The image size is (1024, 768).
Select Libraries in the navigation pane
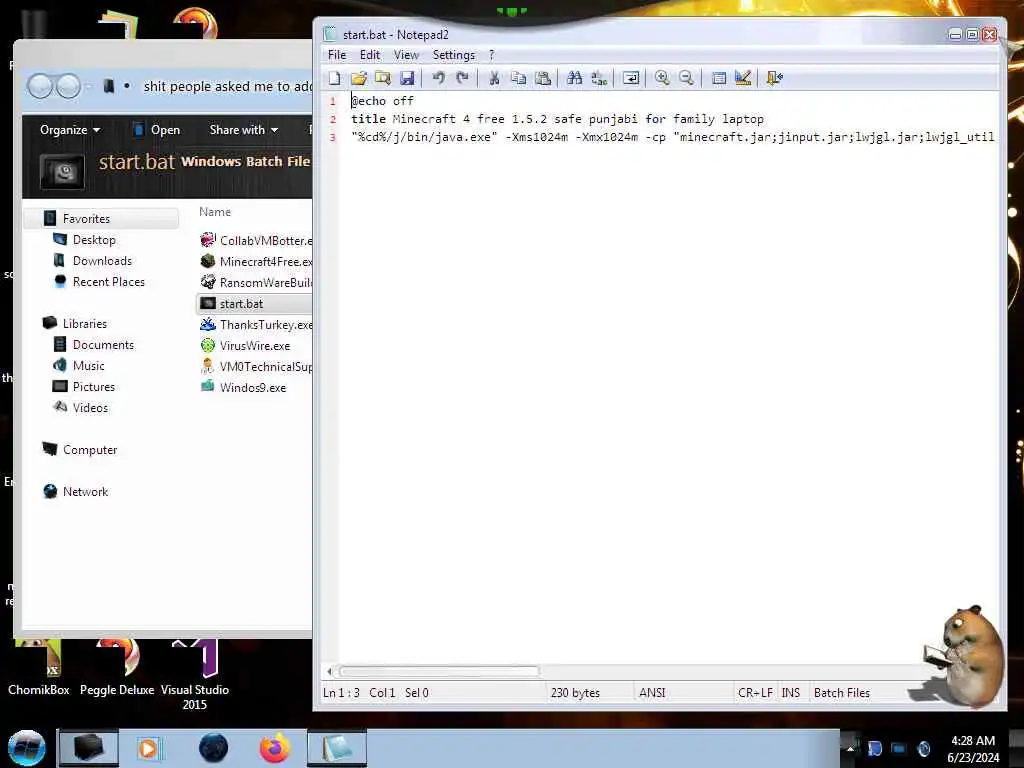pyautogui.click(x=84, y=323)
